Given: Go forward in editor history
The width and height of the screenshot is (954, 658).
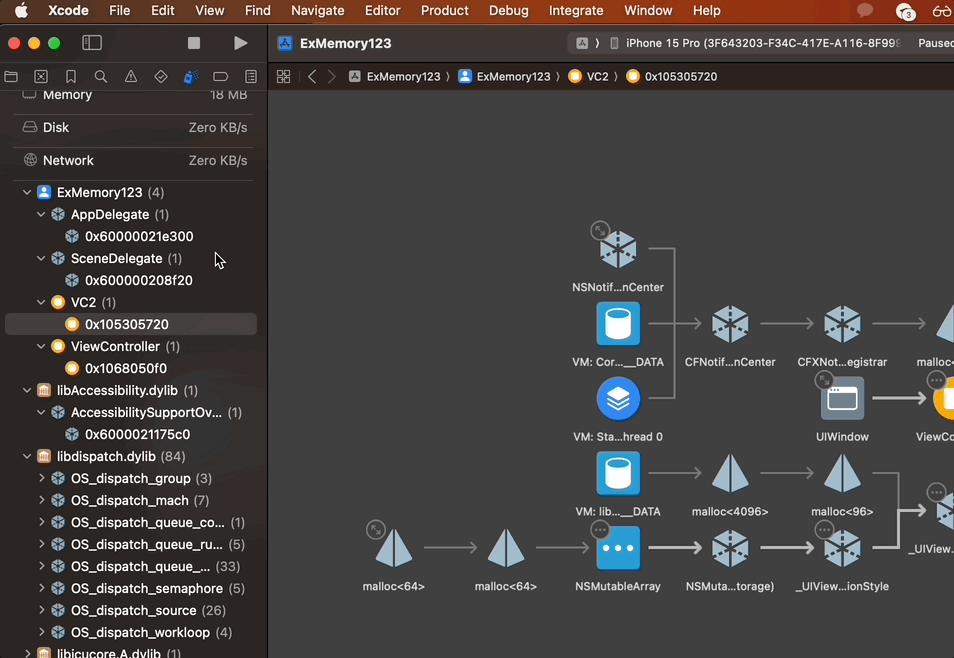Looking at the screenshot, I should (332, 77).
